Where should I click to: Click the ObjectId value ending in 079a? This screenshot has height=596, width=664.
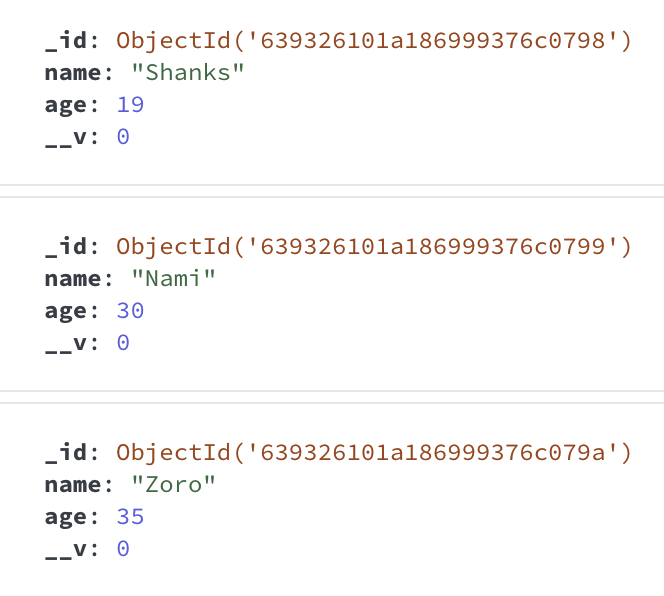(374, 453)
